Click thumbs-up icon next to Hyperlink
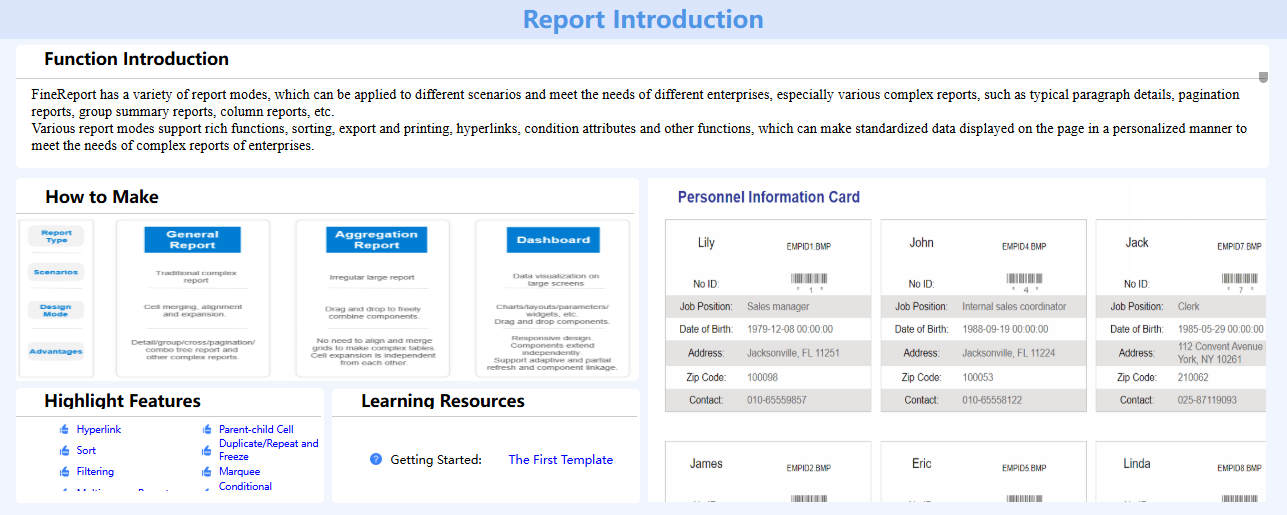This screenshot has height=515, width=1287. [64, 430]
